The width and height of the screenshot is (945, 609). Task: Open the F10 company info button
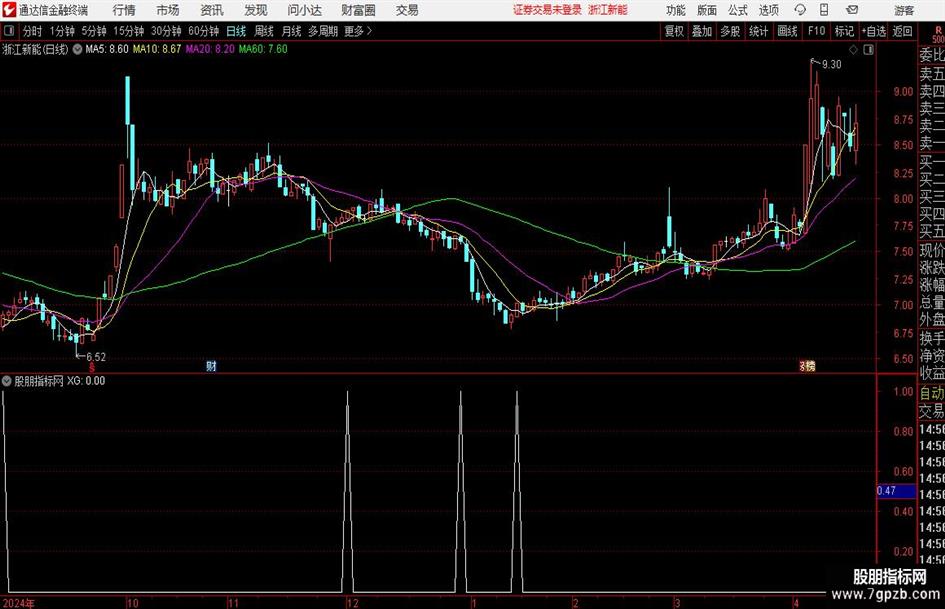[816, 31]
